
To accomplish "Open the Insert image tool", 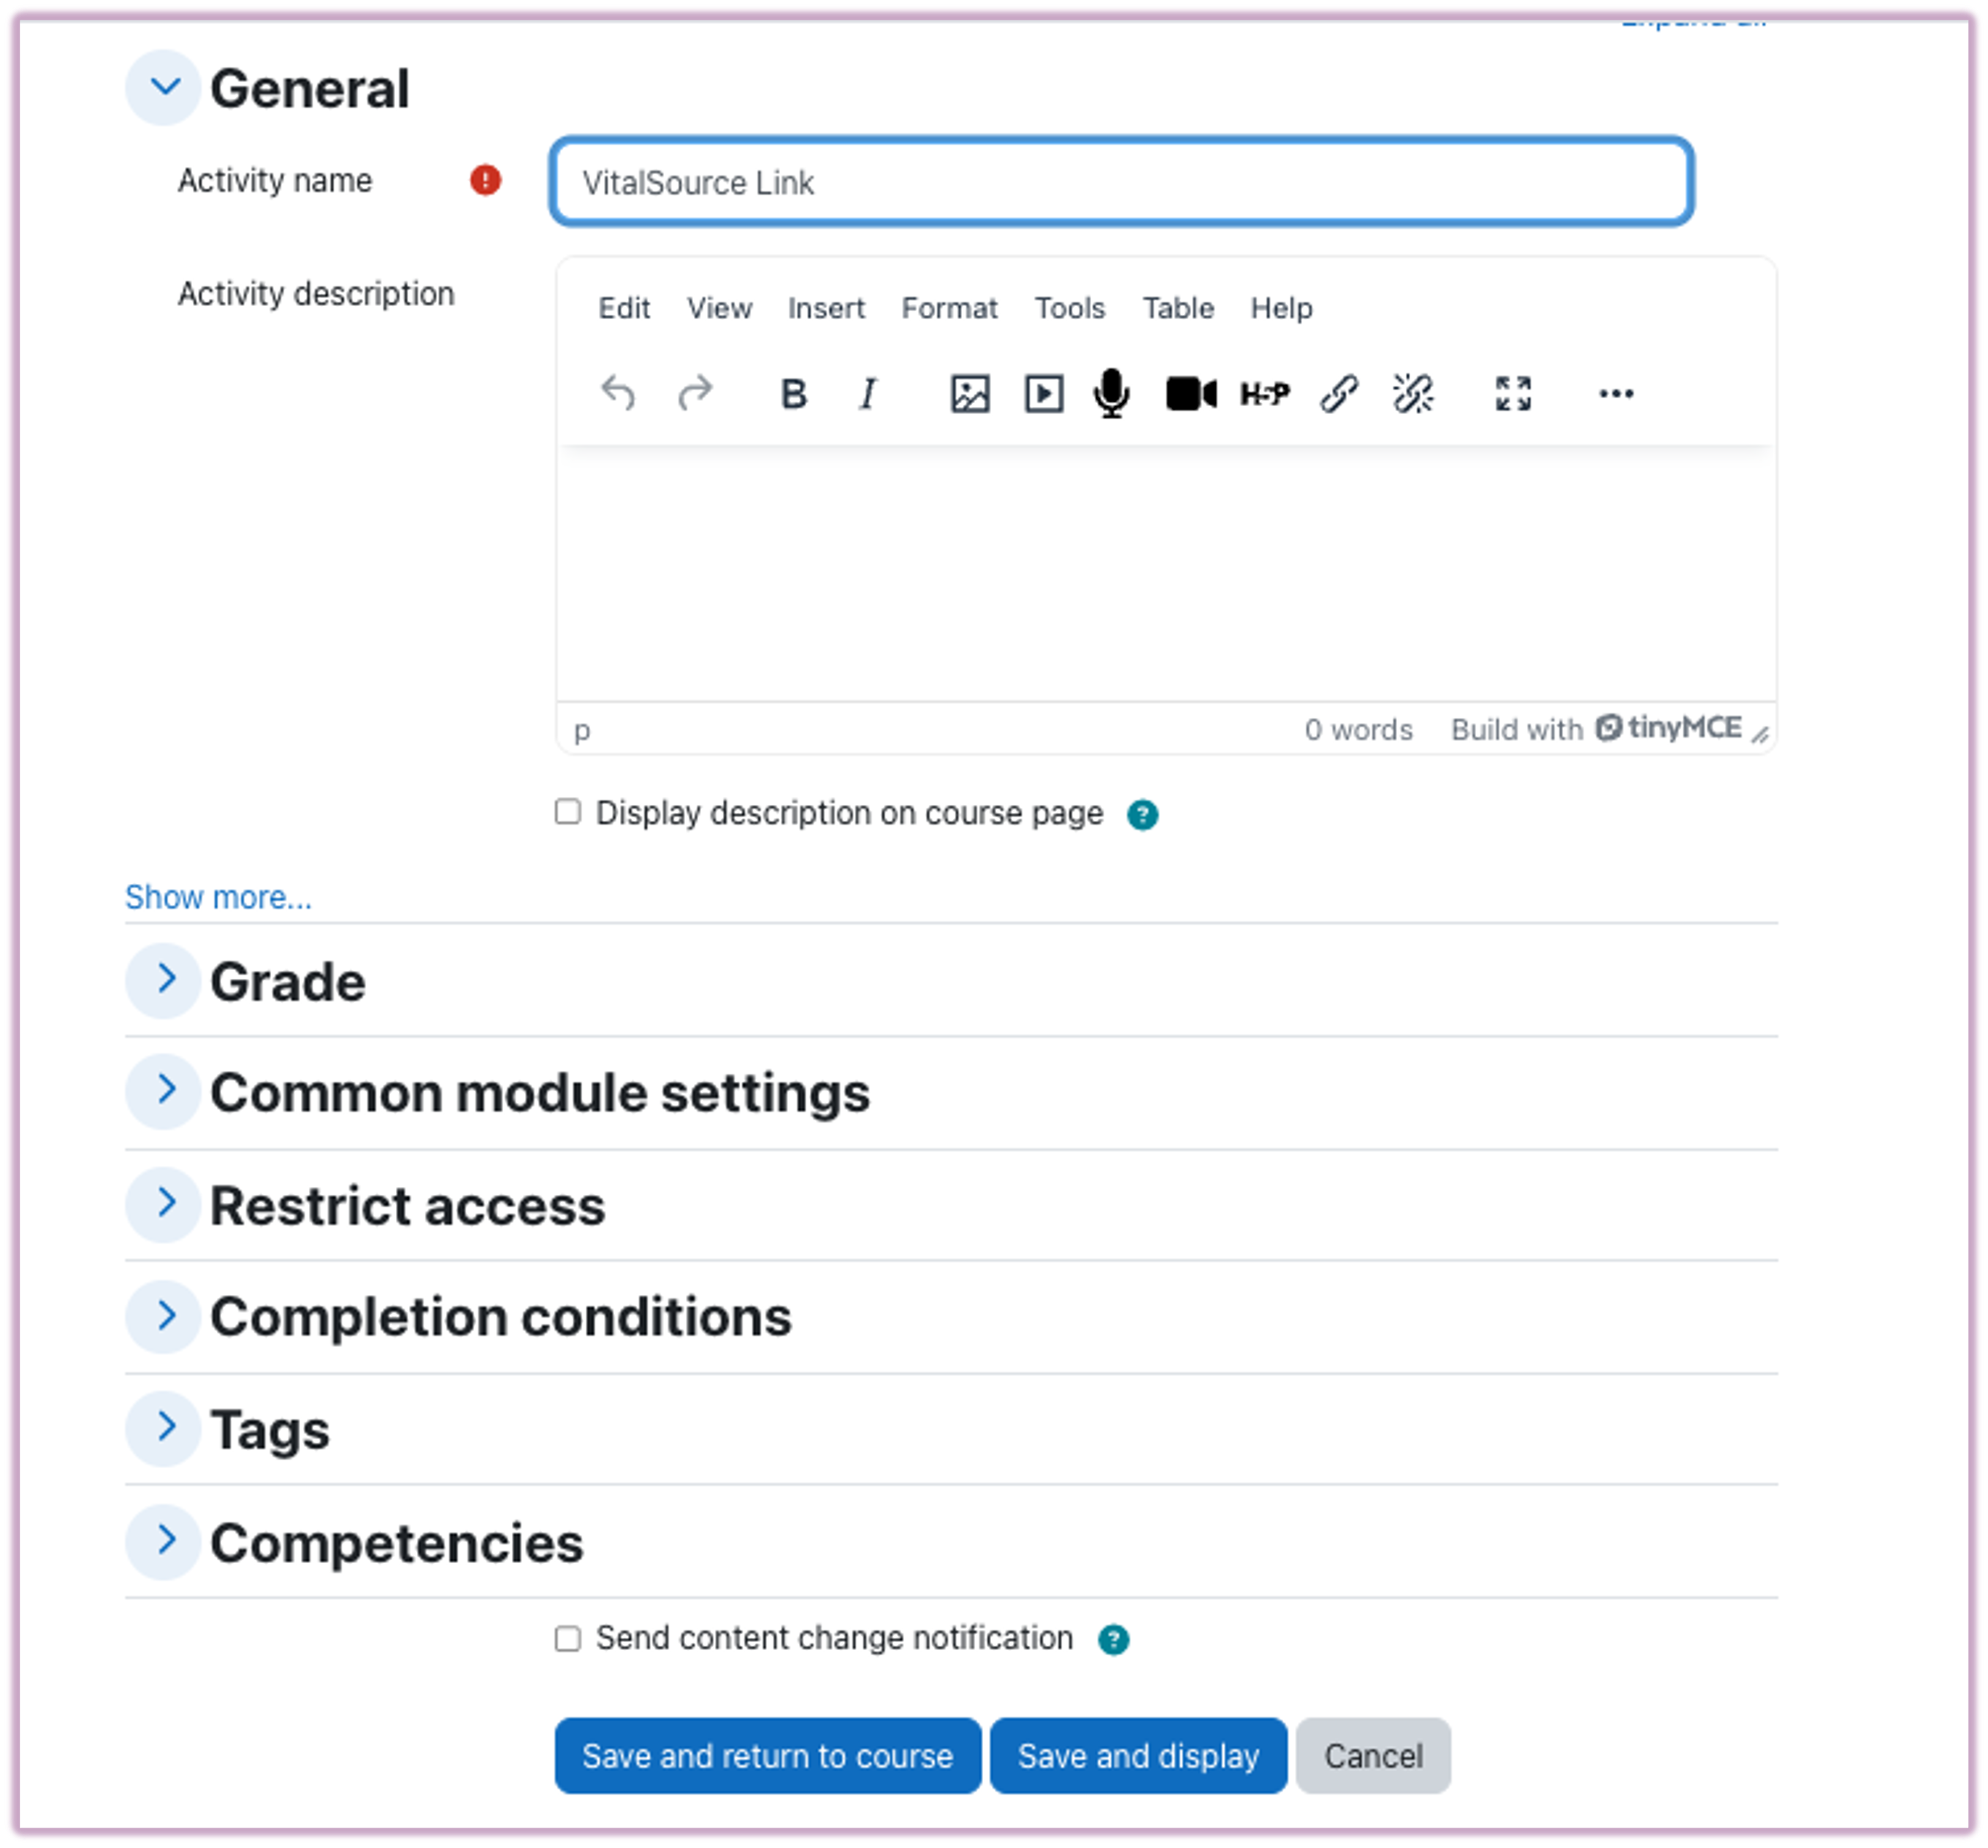I will 969,394.
